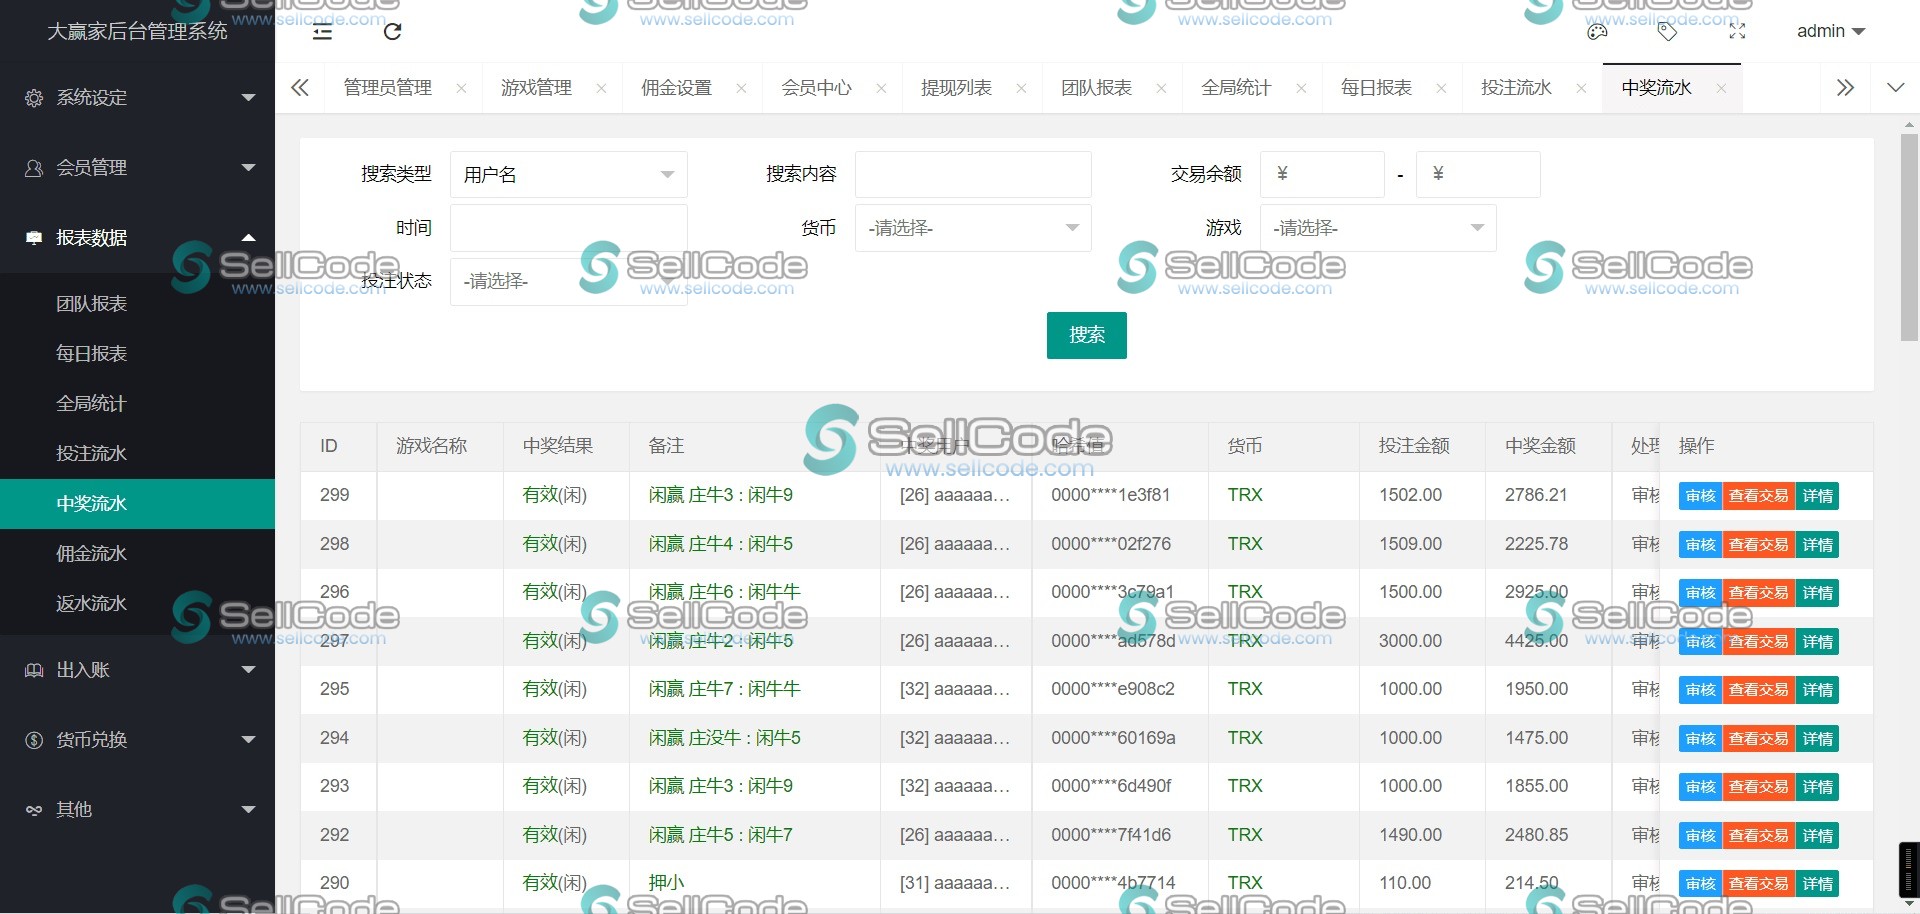Open the admin account menu
This screenshot has width=1920, height=914.
[1830, 31]
